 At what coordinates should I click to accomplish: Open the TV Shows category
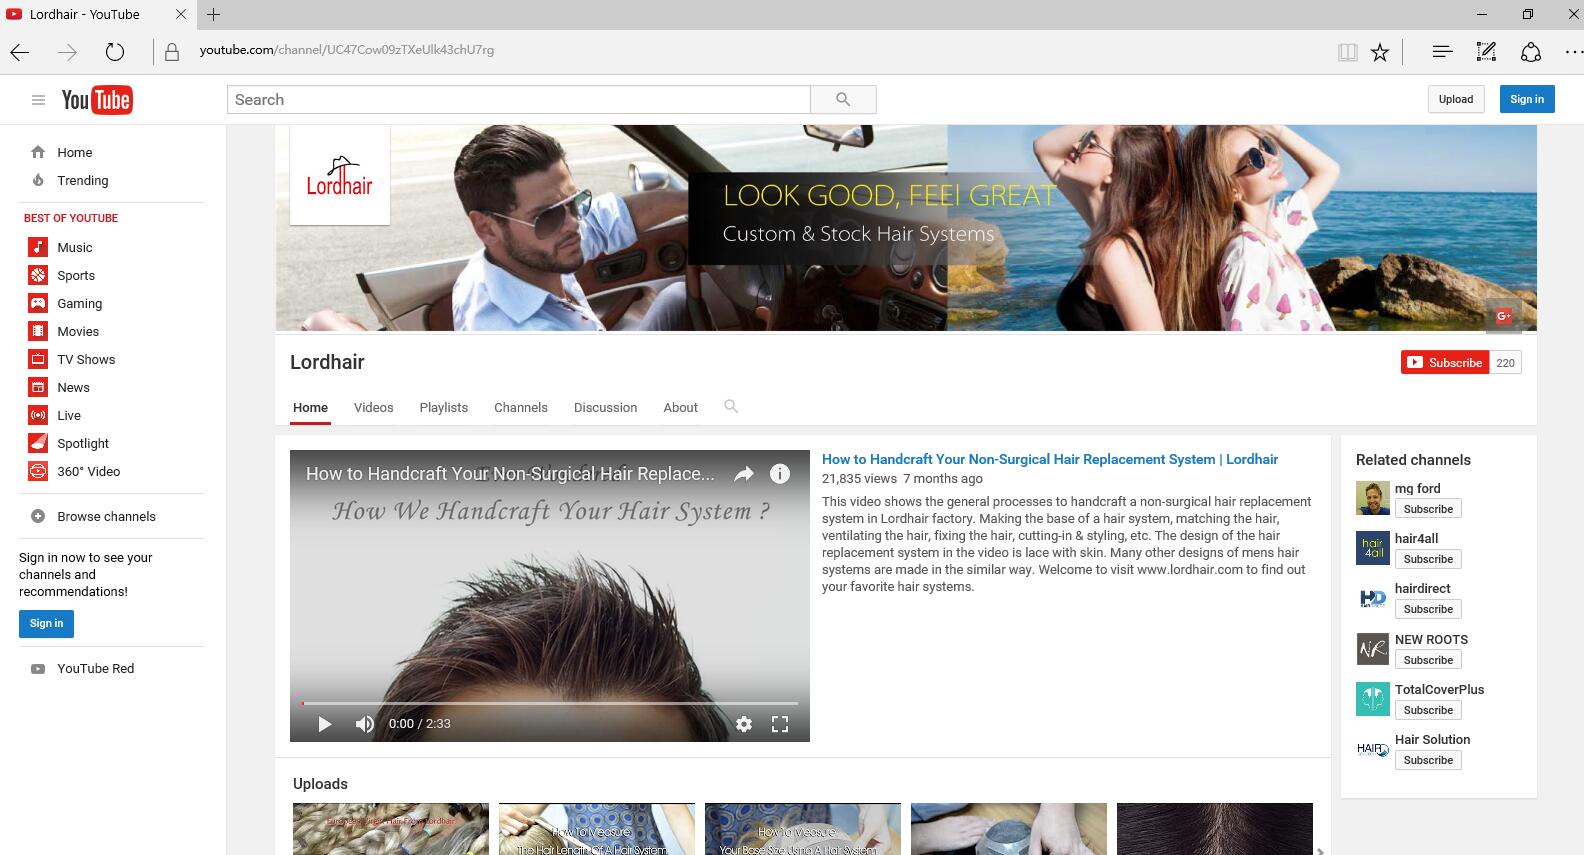point(86,359)
